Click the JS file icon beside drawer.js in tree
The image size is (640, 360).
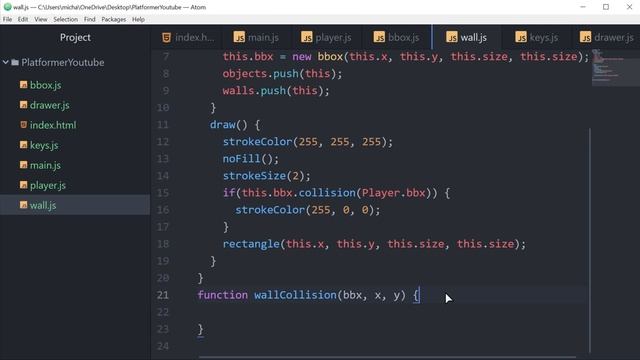click(x=23, y=104)
